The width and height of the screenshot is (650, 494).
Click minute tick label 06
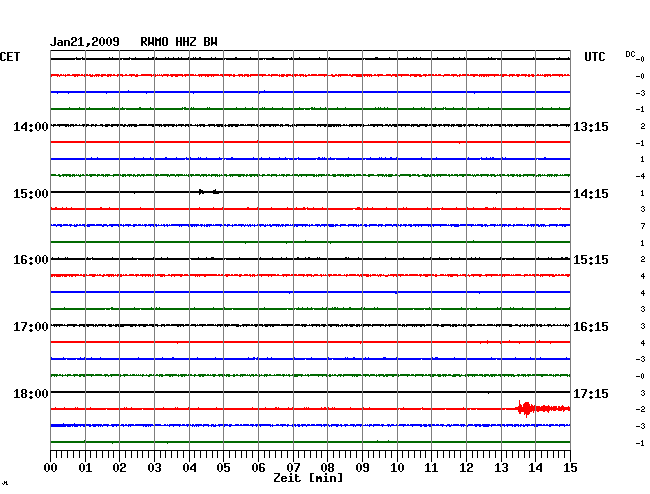(258, 468)
